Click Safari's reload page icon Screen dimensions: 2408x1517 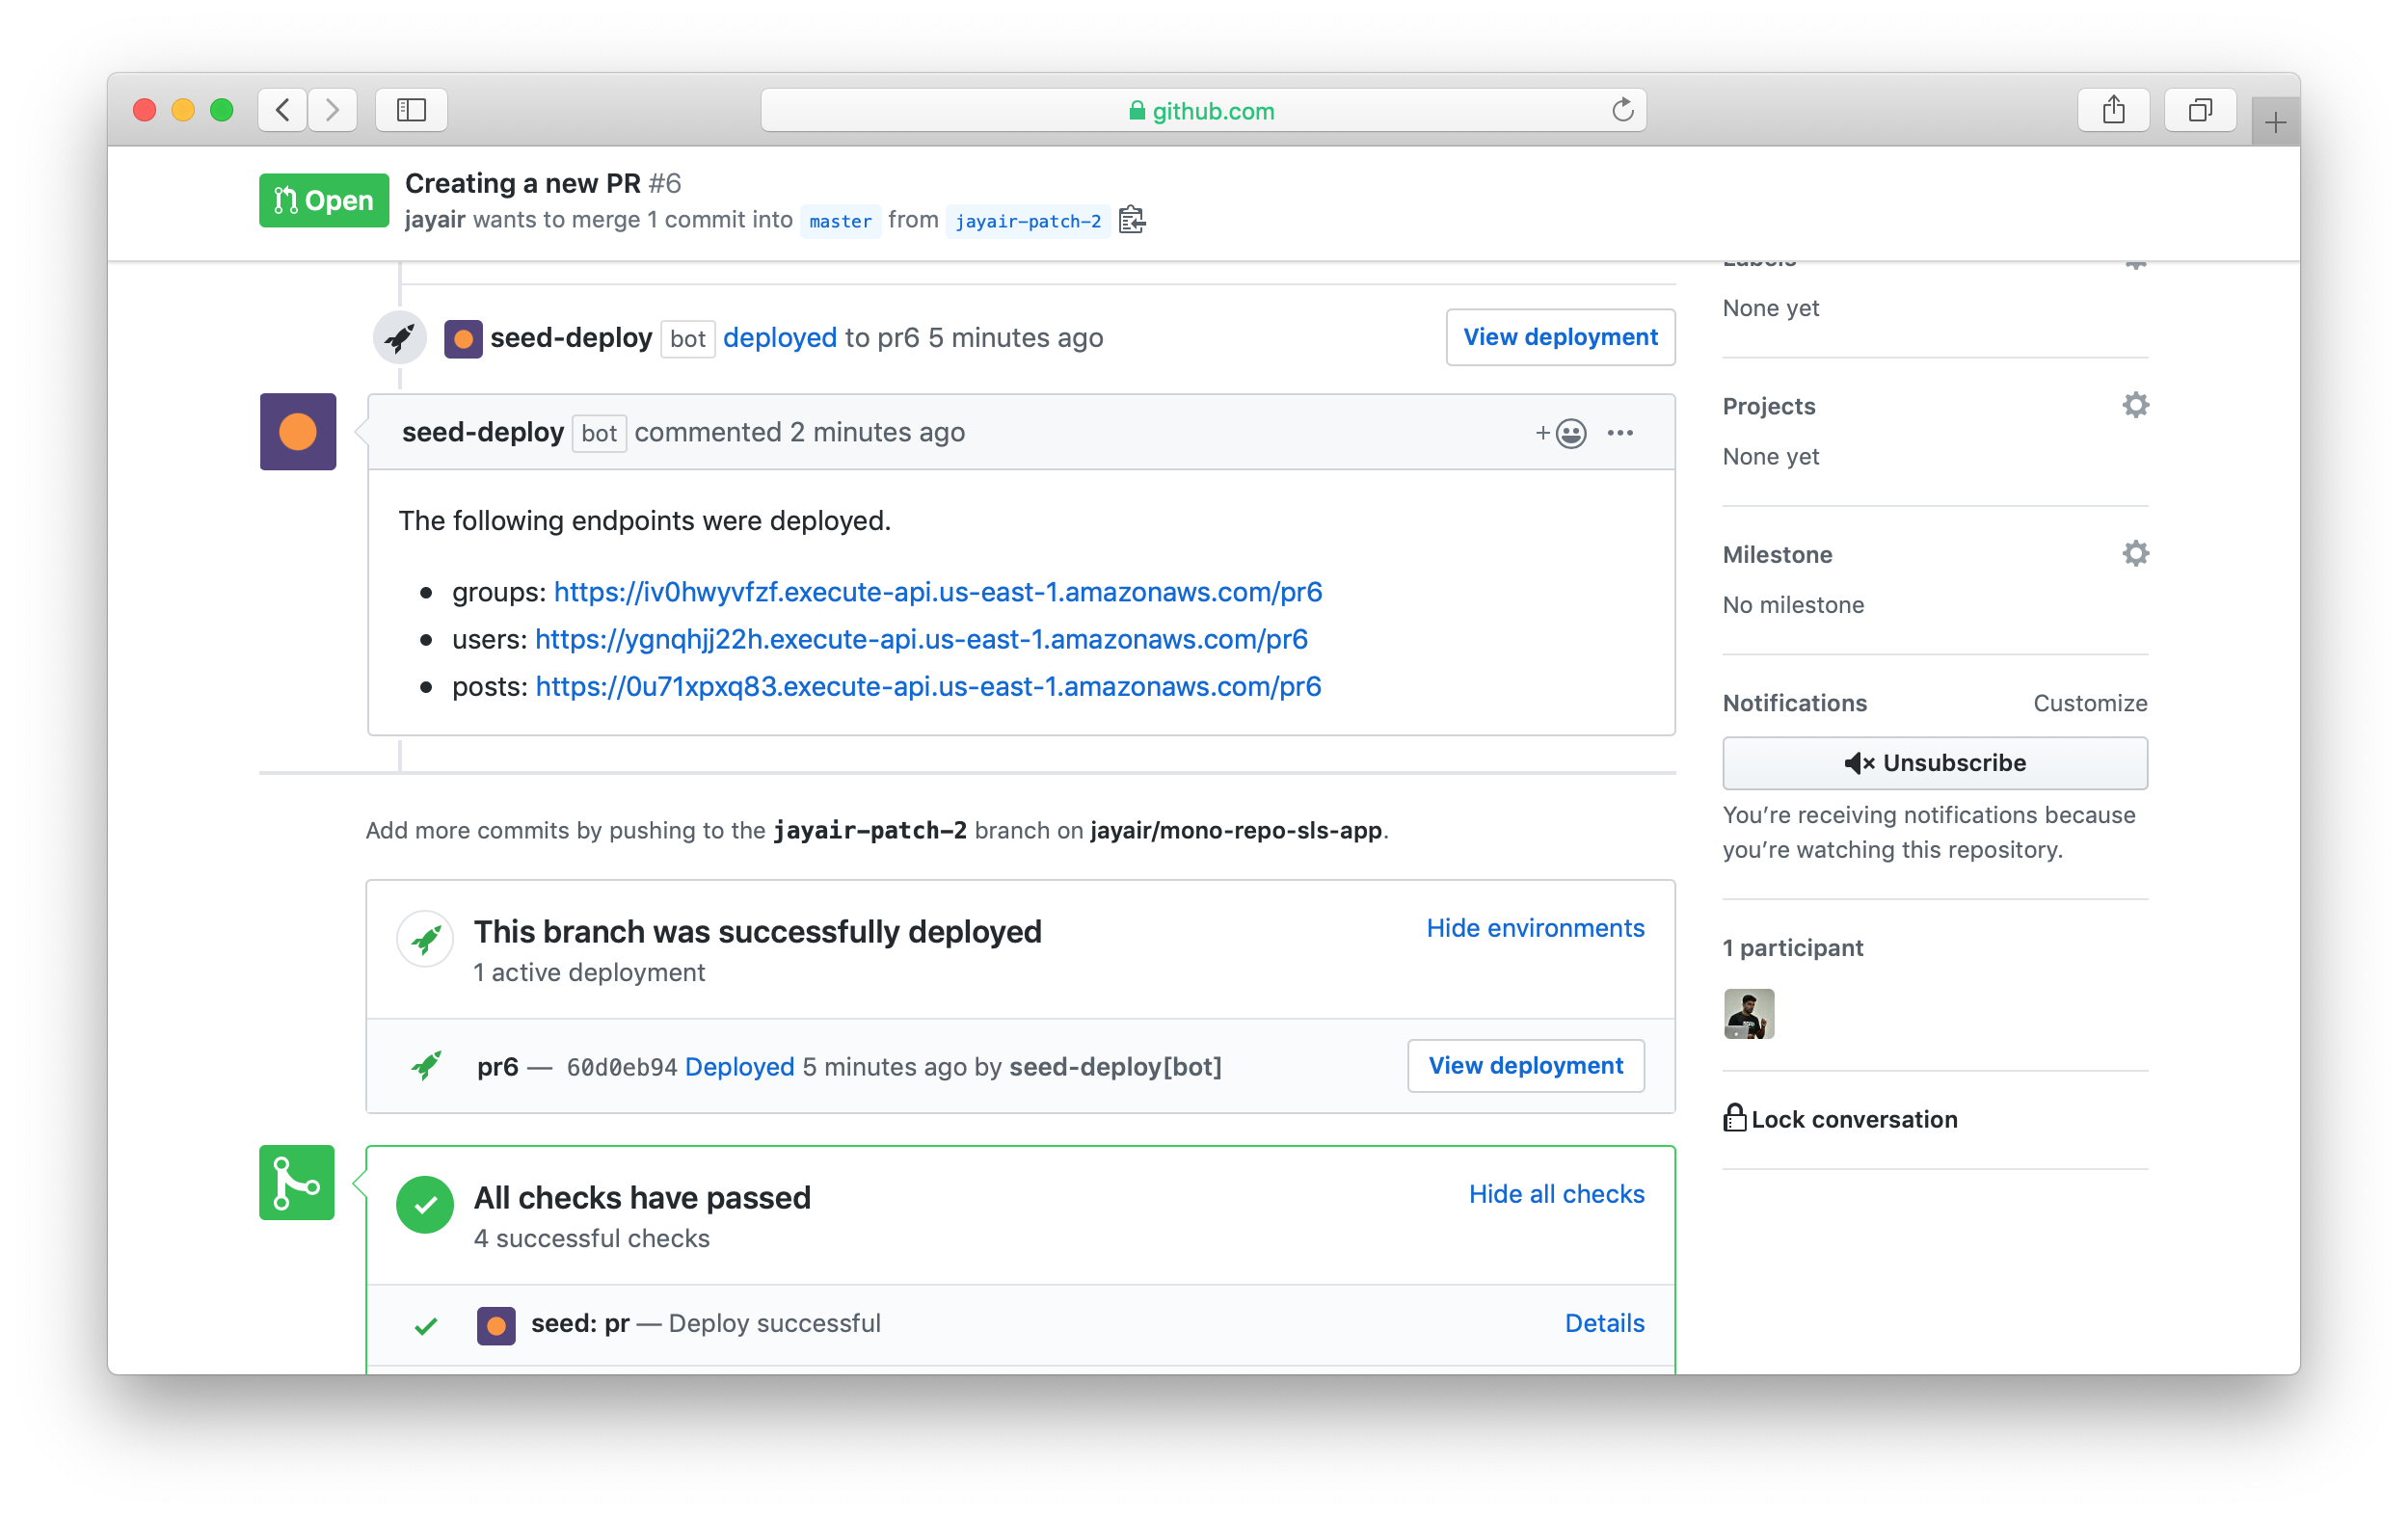(x=1622, y=110)
